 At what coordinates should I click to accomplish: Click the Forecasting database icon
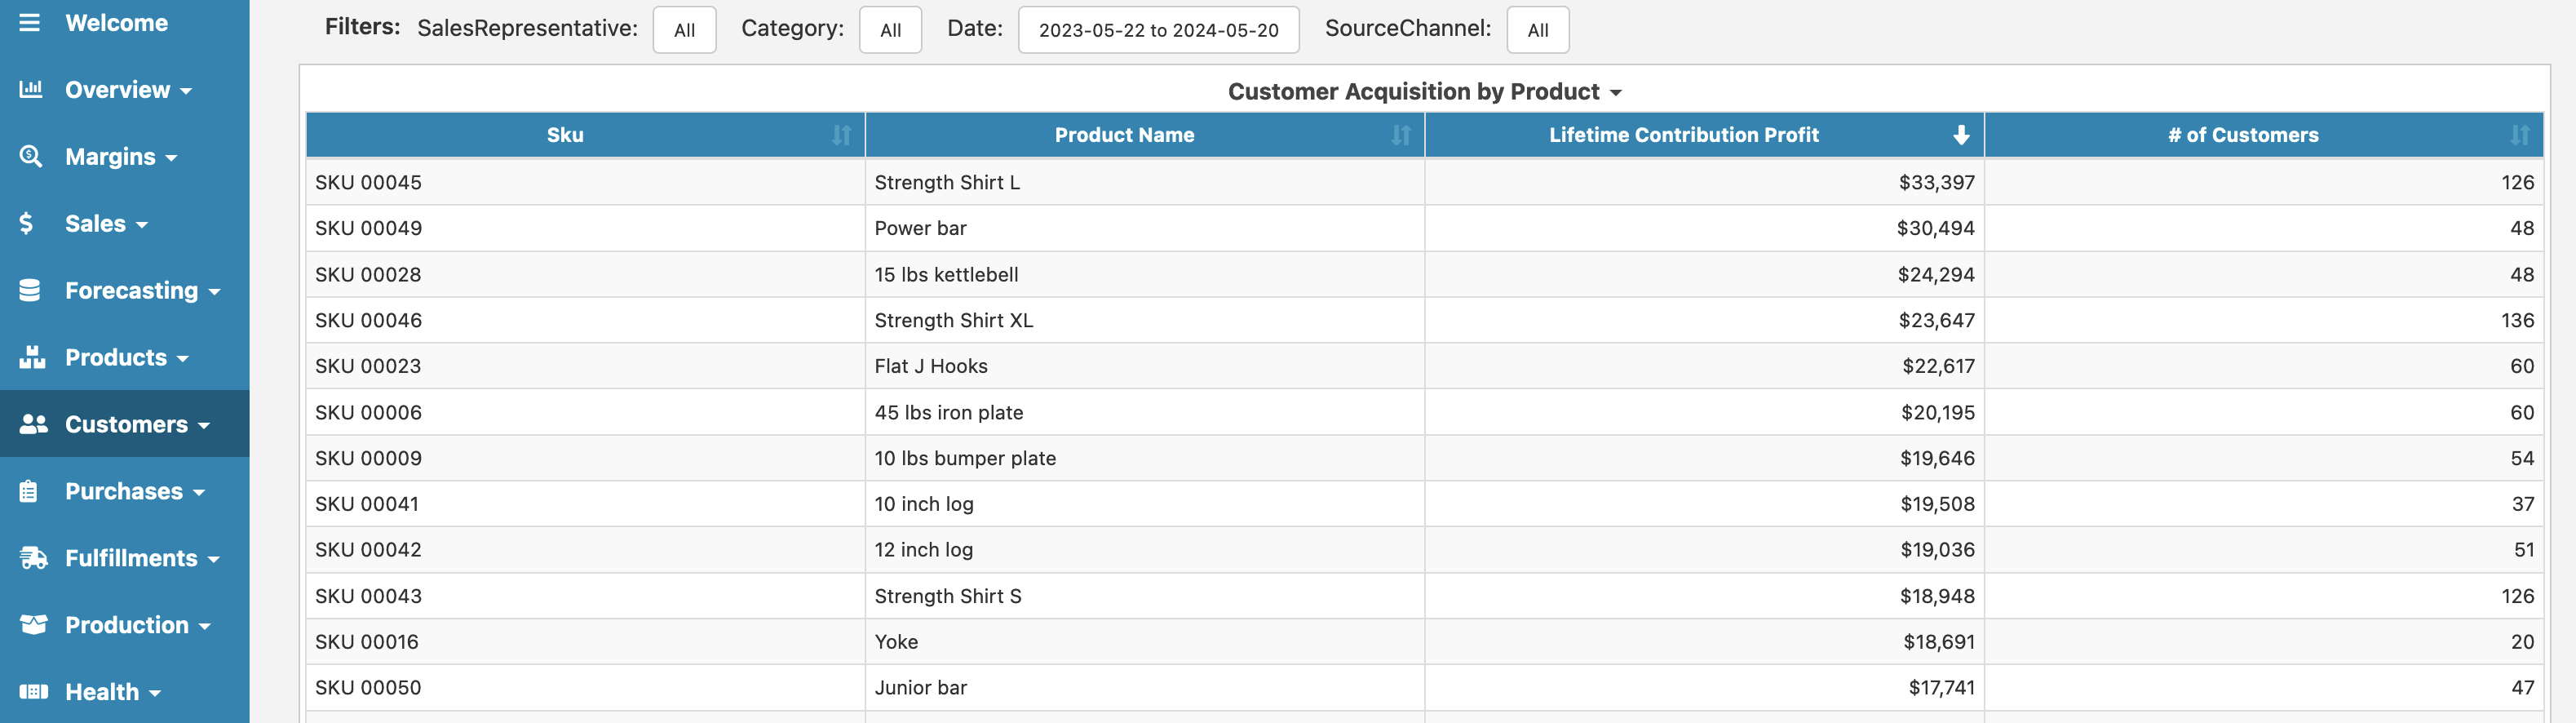tap(30, 290)
